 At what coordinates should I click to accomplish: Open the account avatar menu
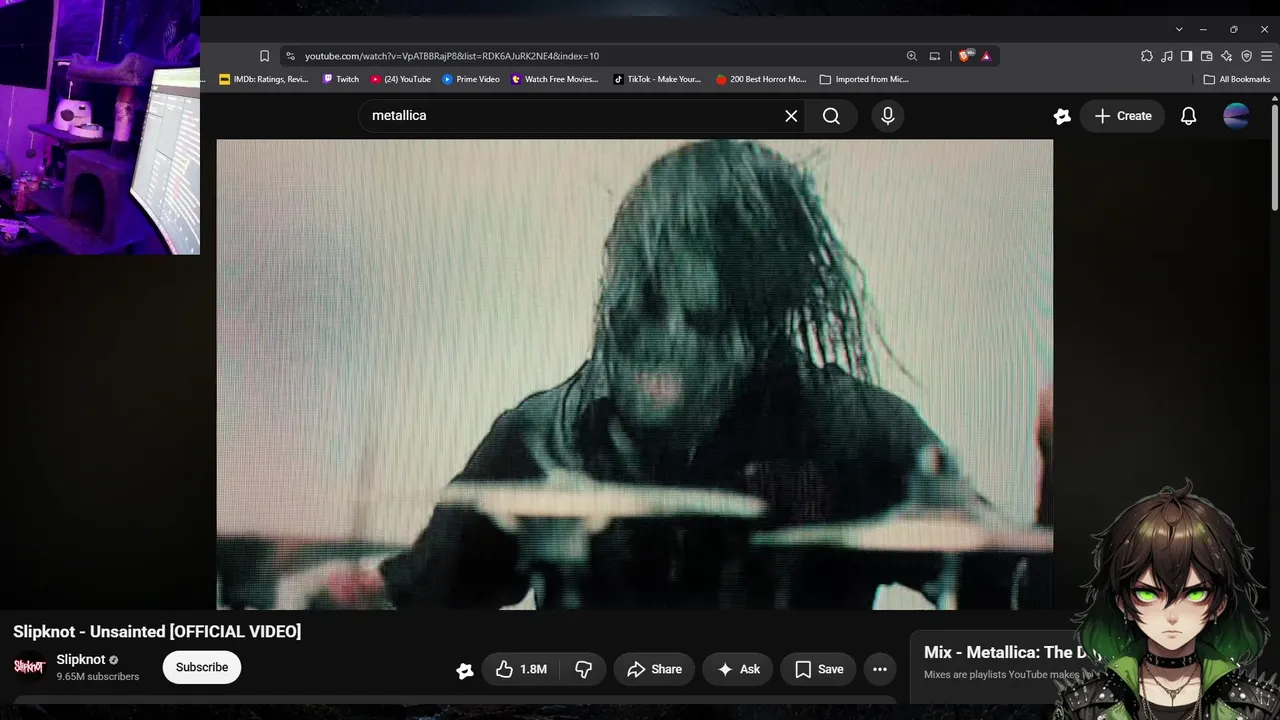(1236, 116)
